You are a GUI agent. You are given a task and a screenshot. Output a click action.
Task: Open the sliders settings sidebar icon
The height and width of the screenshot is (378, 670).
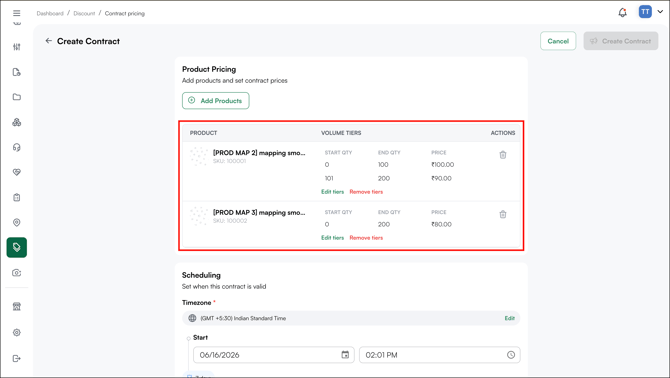[x=17, y=47]
